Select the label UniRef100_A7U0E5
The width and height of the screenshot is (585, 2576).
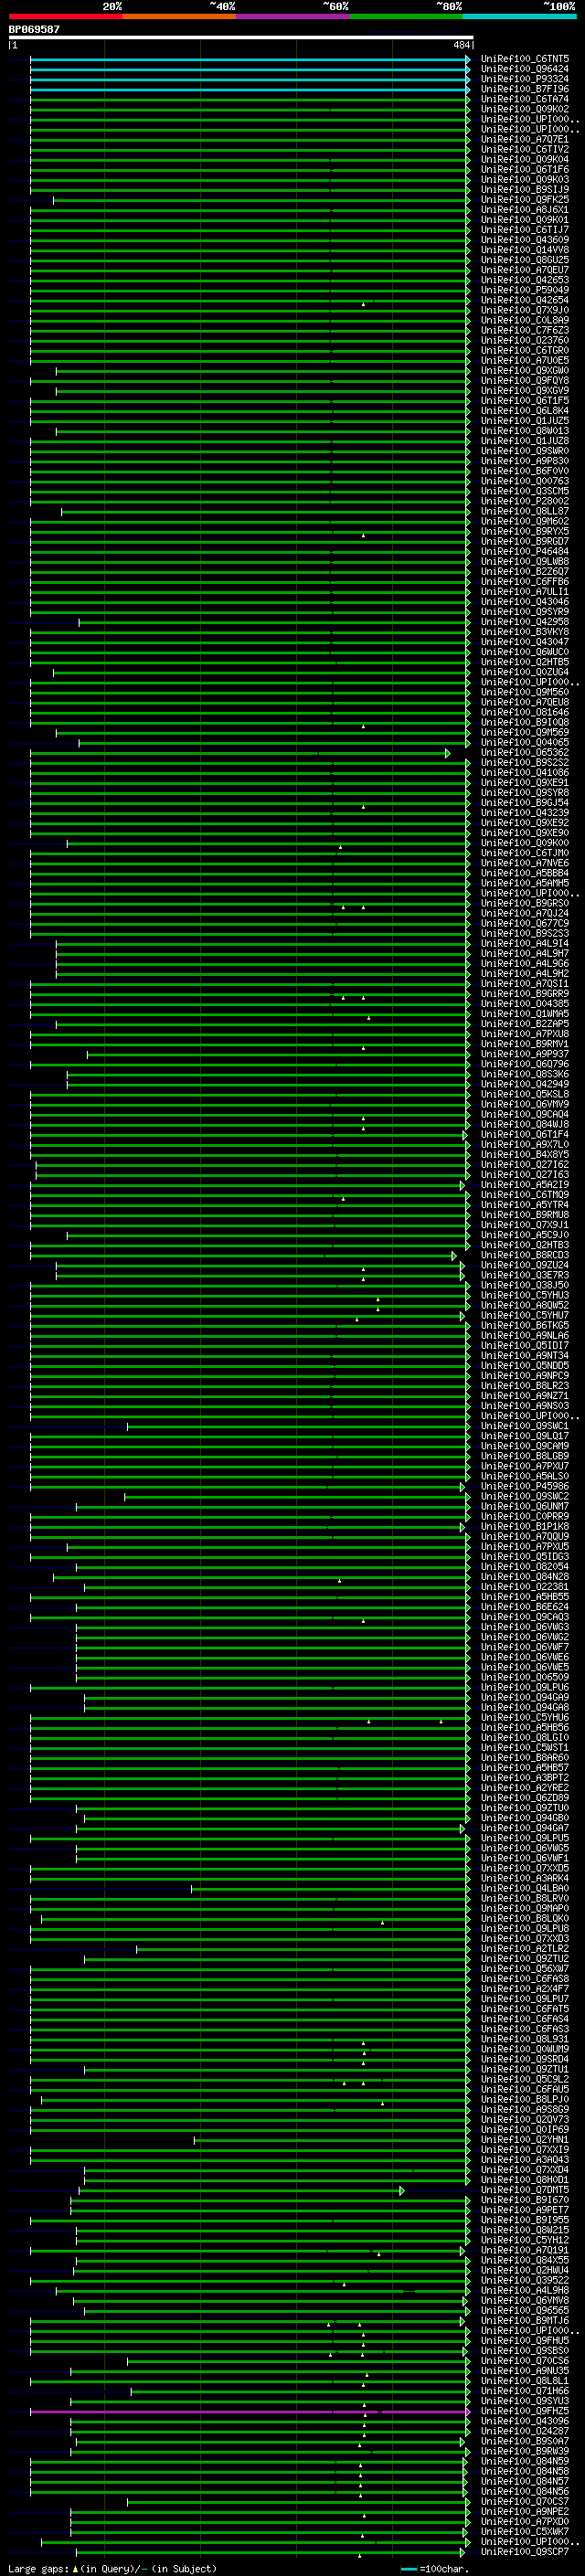point(525,360)
